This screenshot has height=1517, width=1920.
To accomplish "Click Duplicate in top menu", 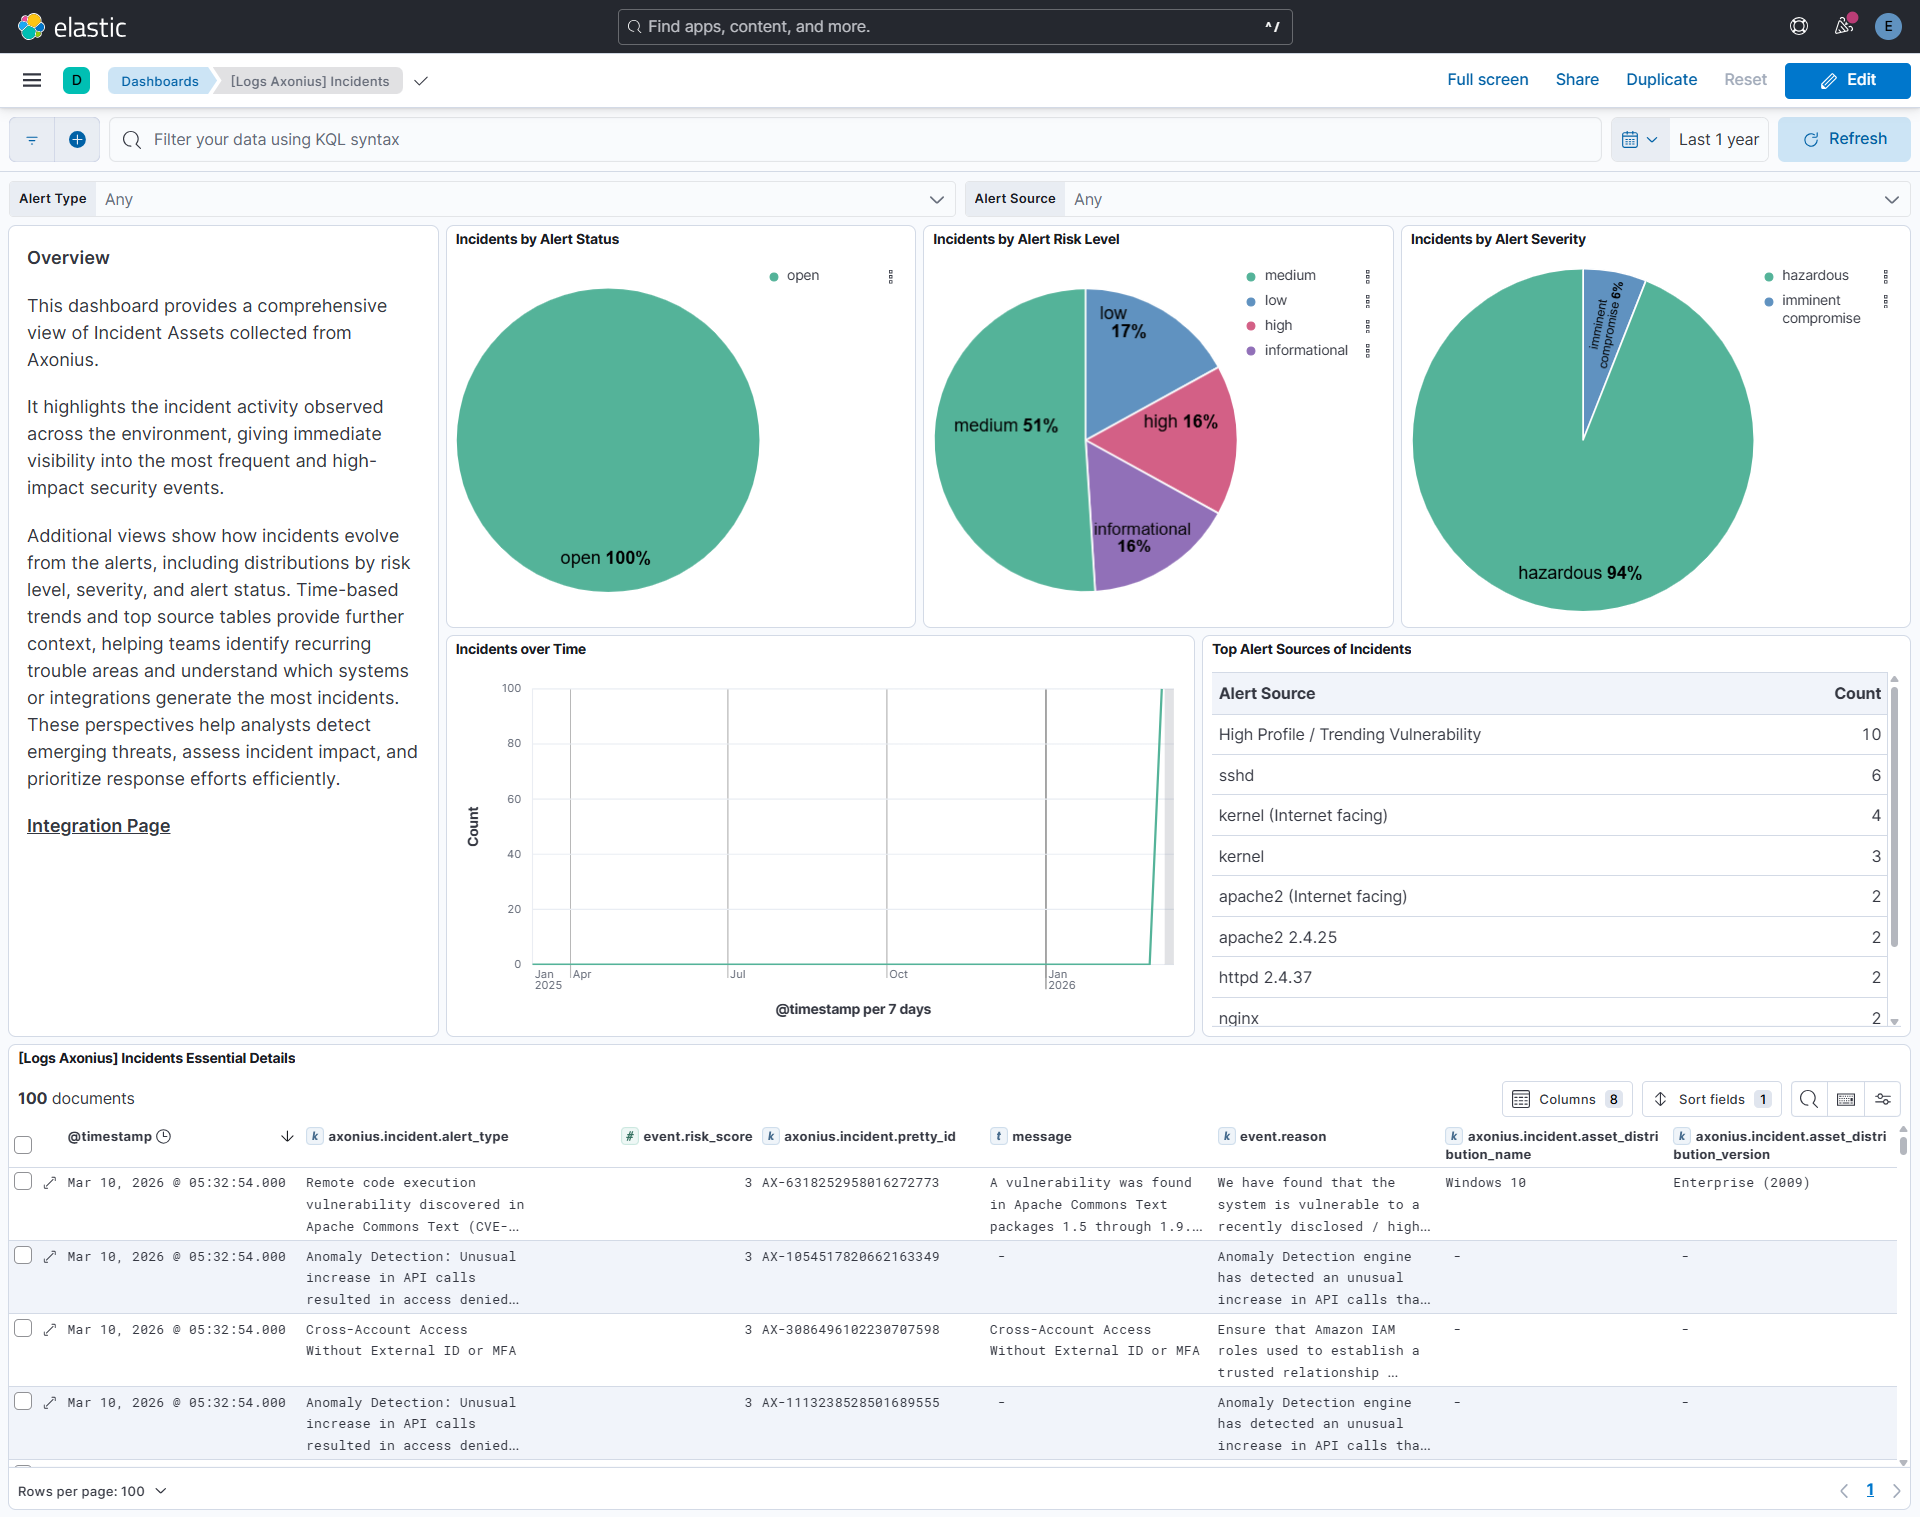I will pyautogui.click(x=1661, y=80).
